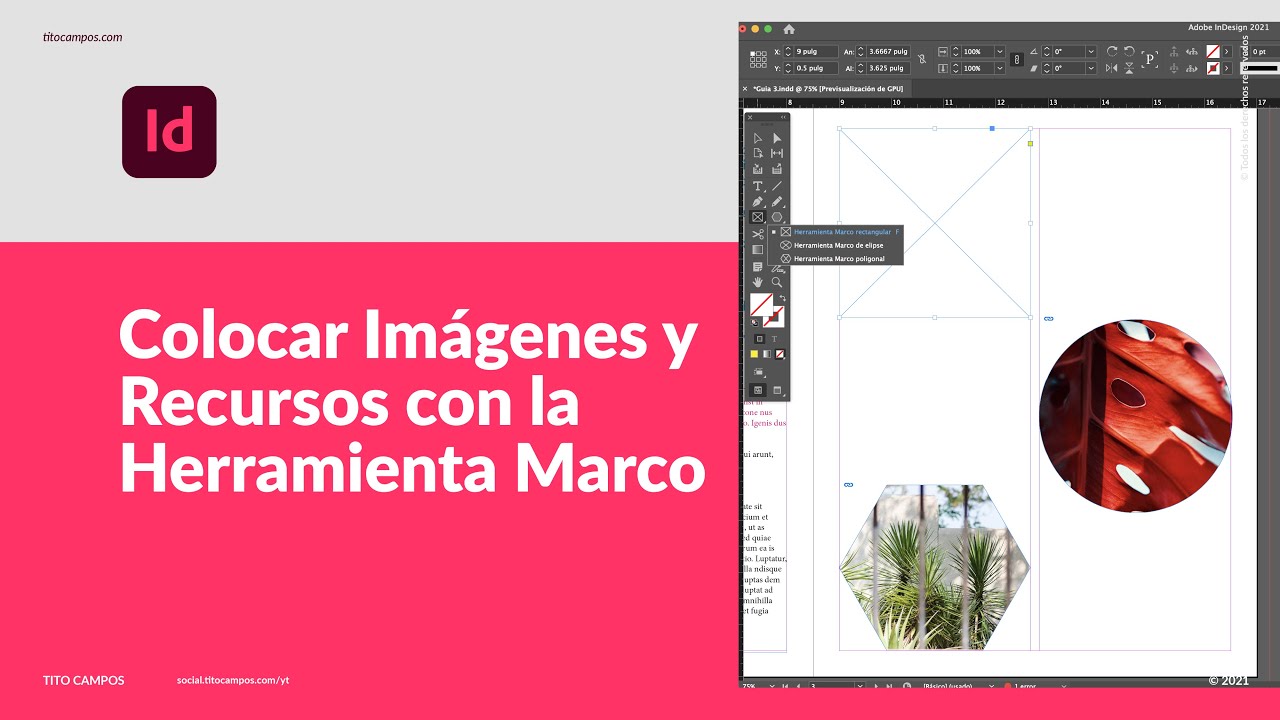Apply Color button in toolbox
1280x720 pixels.
pos(754,354)
